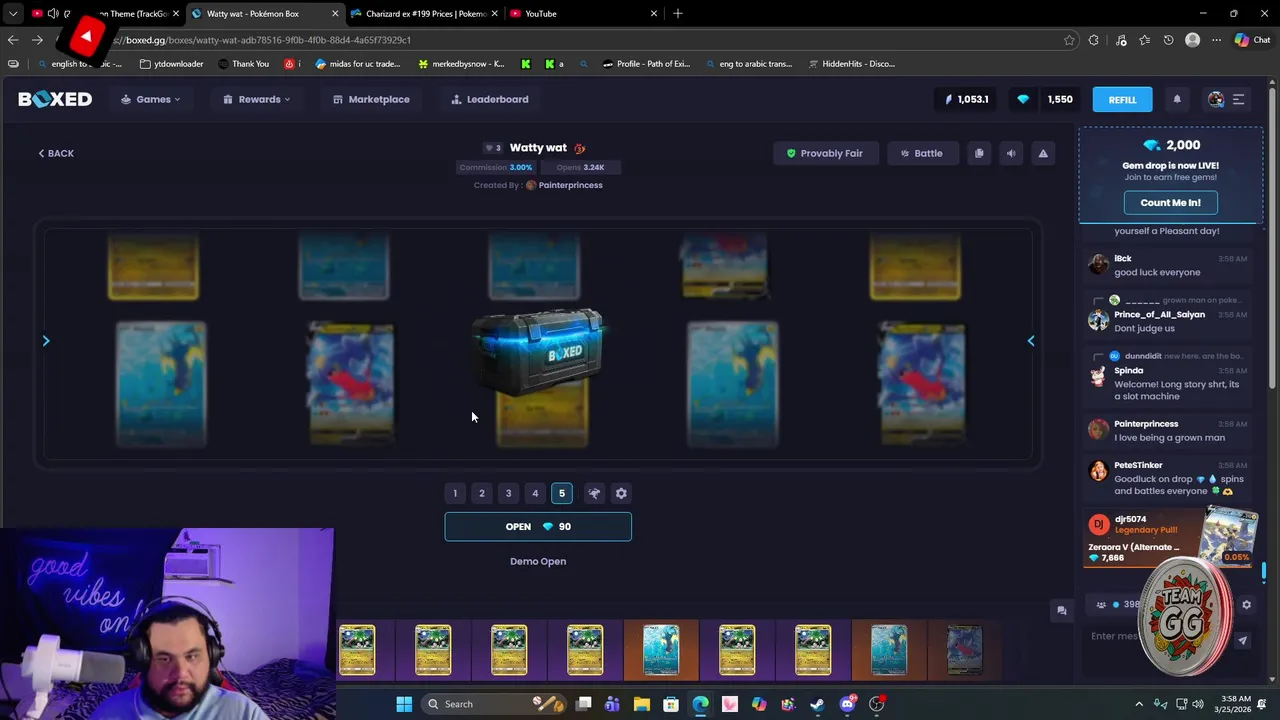Show hidden system tray icons
The image size is (1280, 720).
[x=1138, y=704]
